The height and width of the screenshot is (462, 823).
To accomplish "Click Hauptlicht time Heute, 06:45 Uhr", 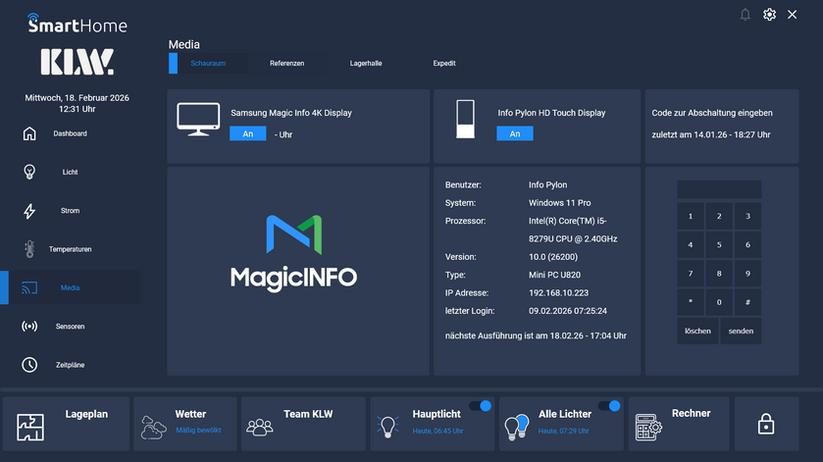I will click(438, 431).
